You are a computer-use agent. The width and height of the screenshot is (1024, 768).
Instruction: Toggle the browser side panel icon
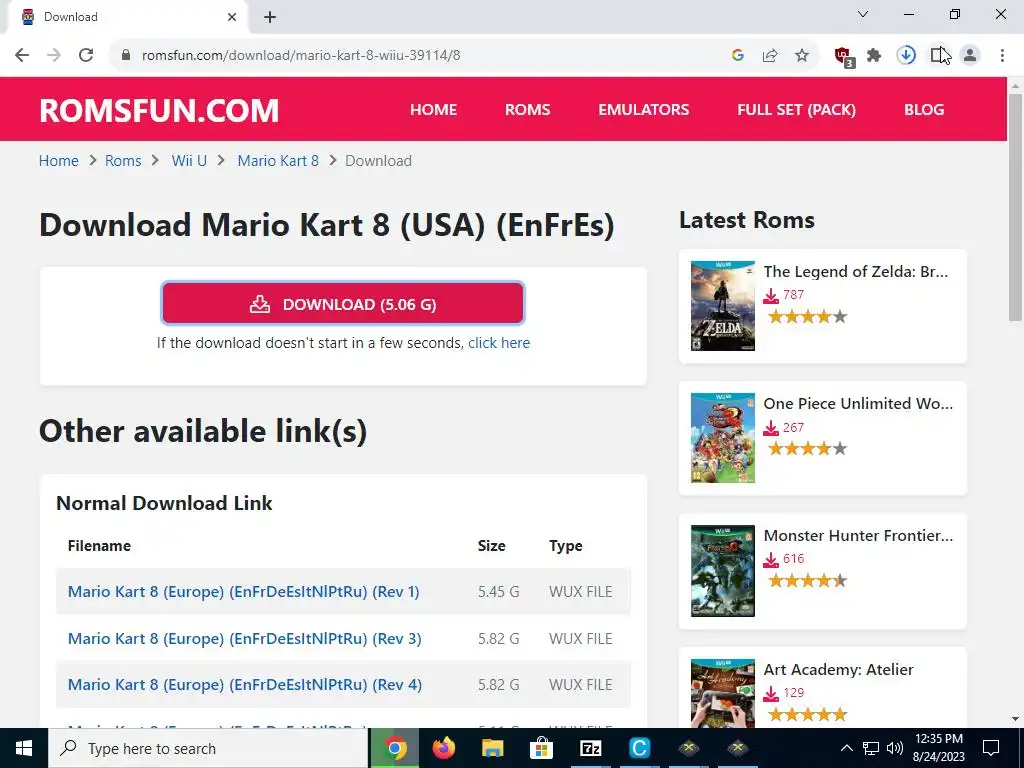(938, 55)
